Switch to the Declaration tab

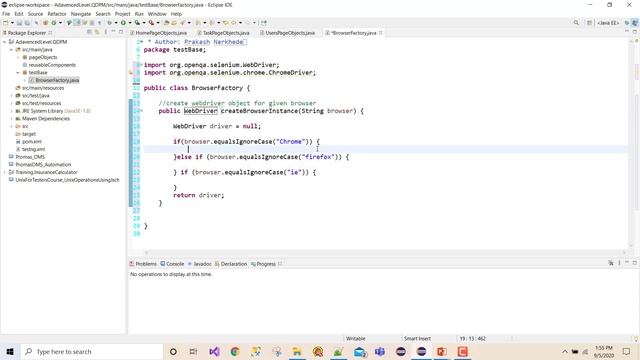[231, 264]
